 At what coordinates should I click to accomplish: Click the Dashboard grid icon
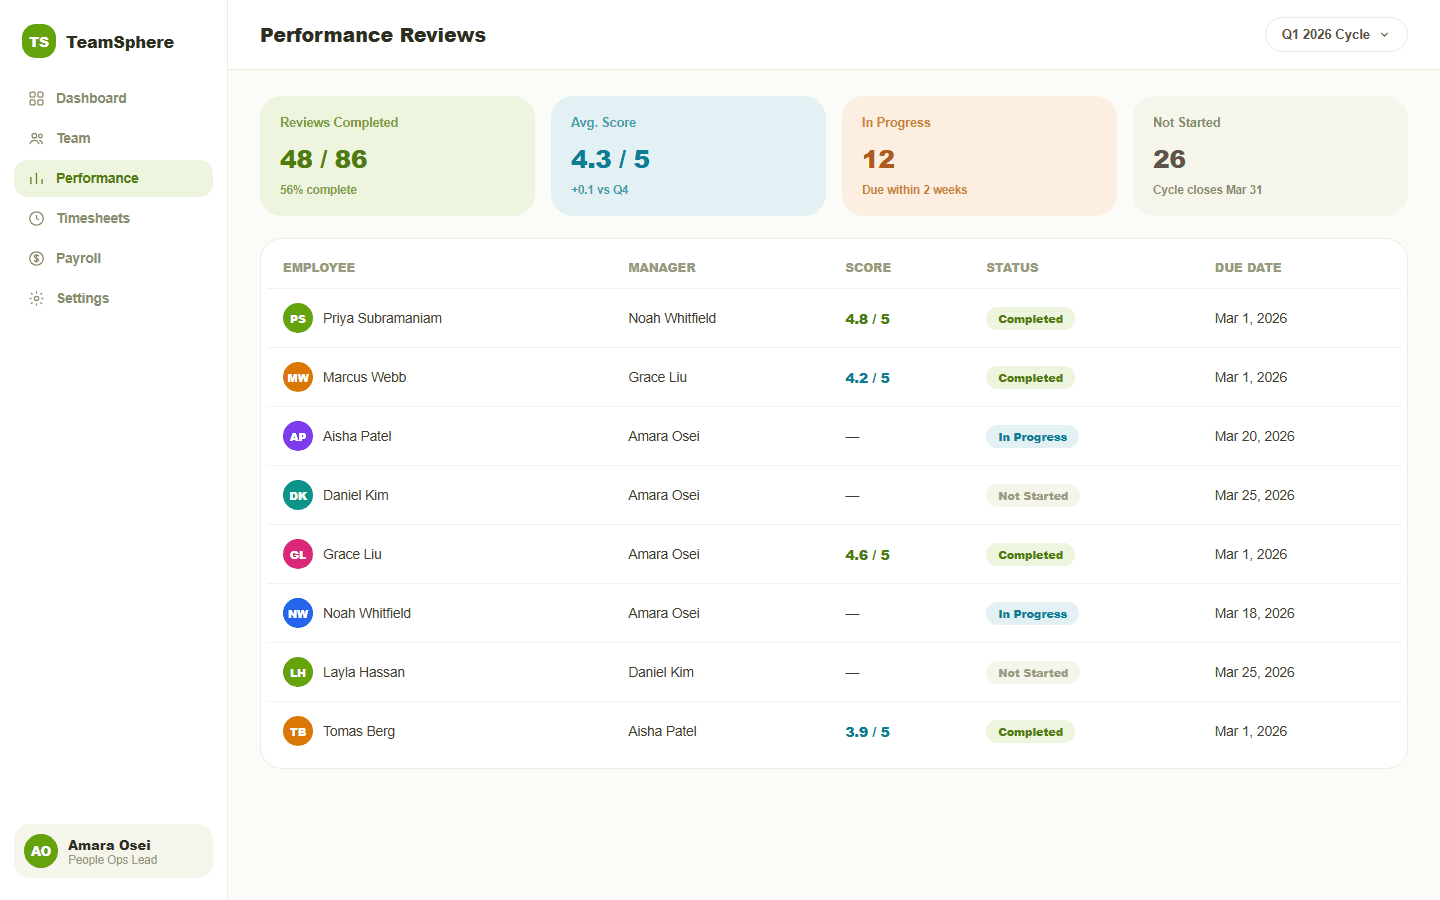pyautogui.click(x=36, y=98)
